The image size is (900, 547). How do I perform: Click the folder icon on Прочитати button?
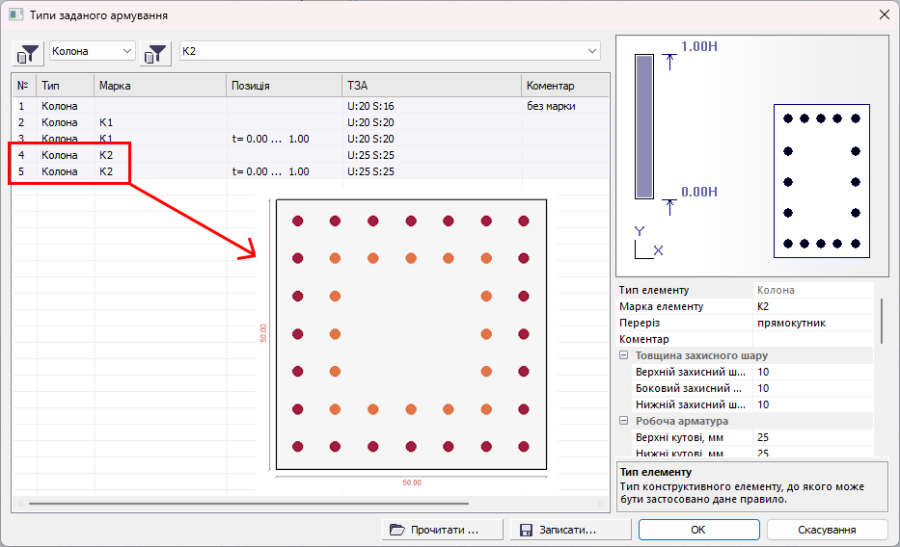[396, 529]
